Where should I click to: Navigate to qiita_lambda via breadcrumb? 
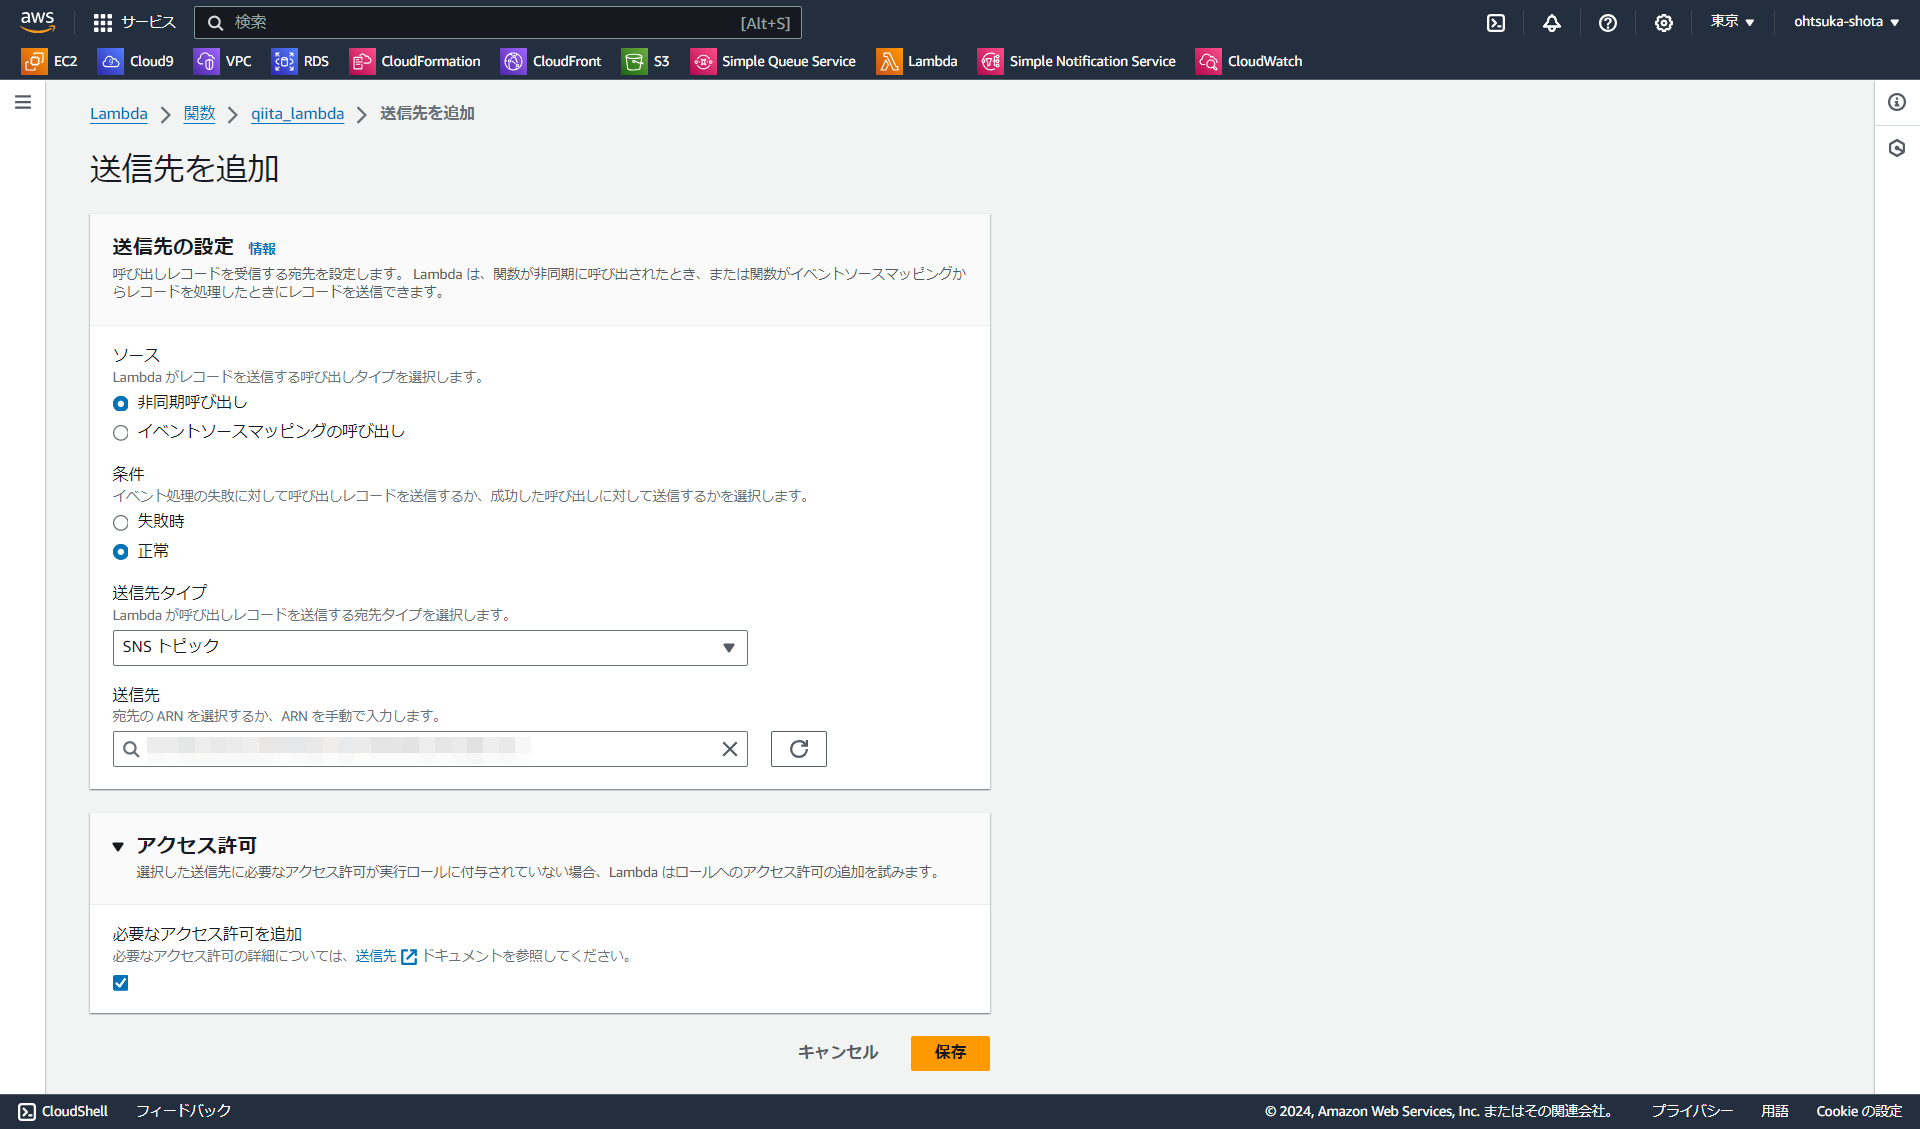[297, 113]
